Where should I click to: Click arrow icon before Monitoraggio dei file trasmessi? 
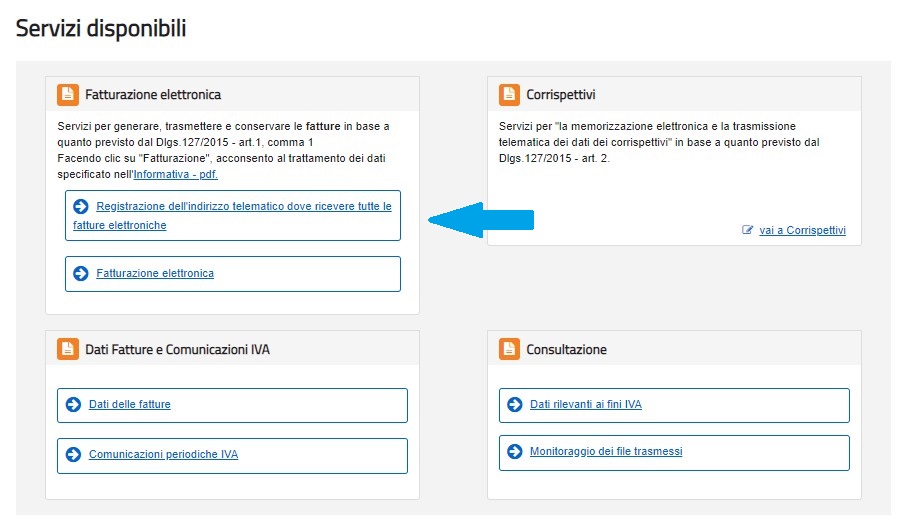(x=515, y=451)
